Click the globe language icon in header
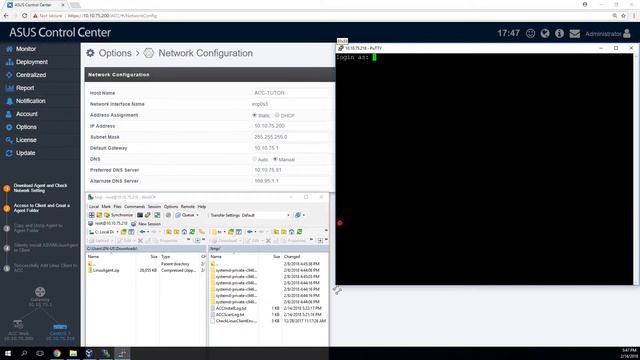Viewport: 640px width, 360px height. pyautogui.click(x=545, y=33)
